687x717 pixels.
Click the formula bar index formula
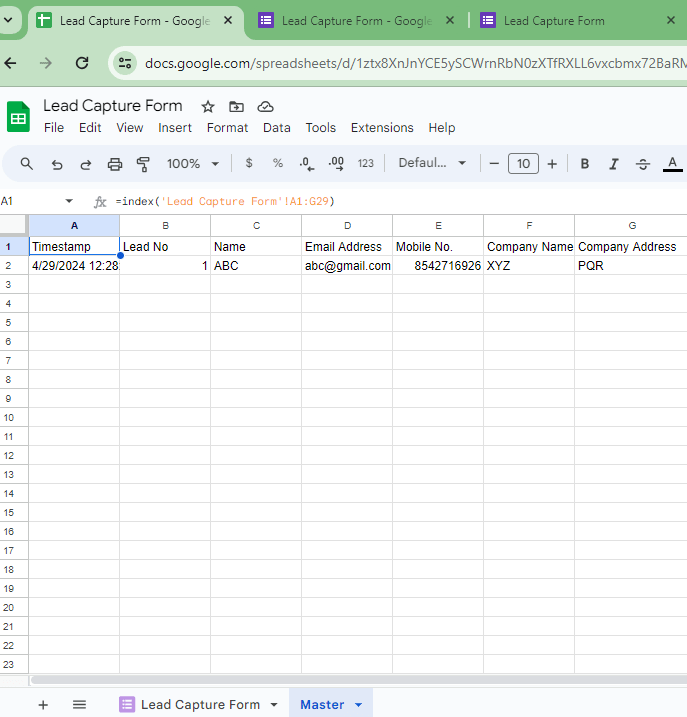(225, 201)
